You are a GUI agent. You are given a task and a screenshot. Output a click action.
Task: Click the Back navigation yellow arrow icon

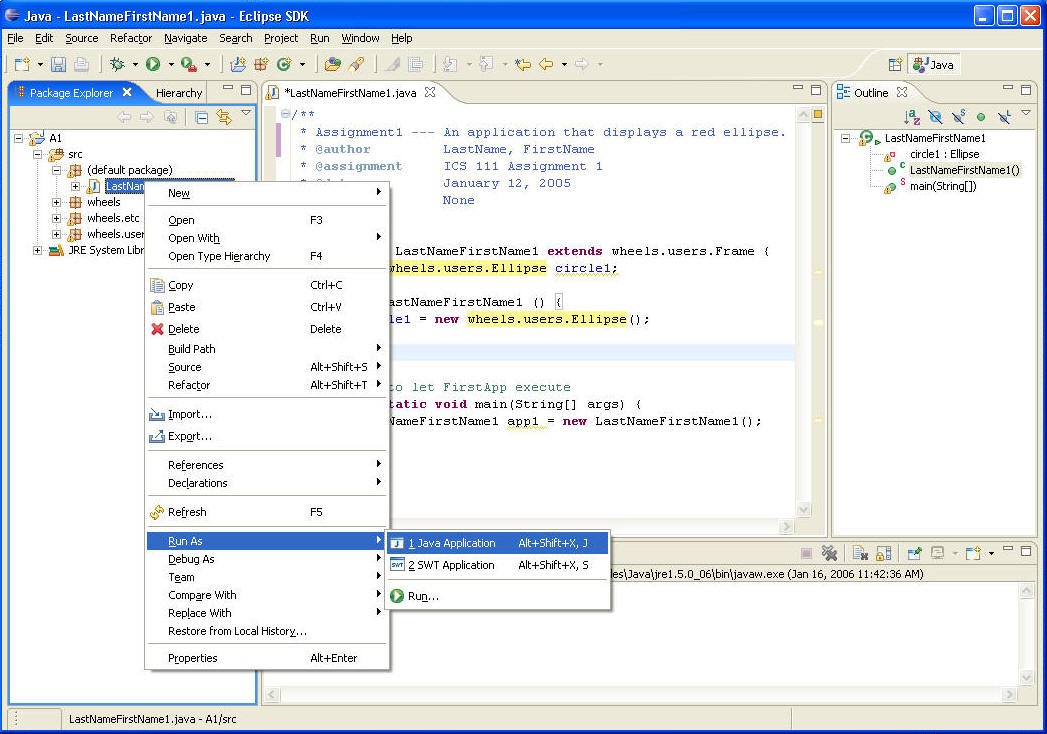point(546,64)
